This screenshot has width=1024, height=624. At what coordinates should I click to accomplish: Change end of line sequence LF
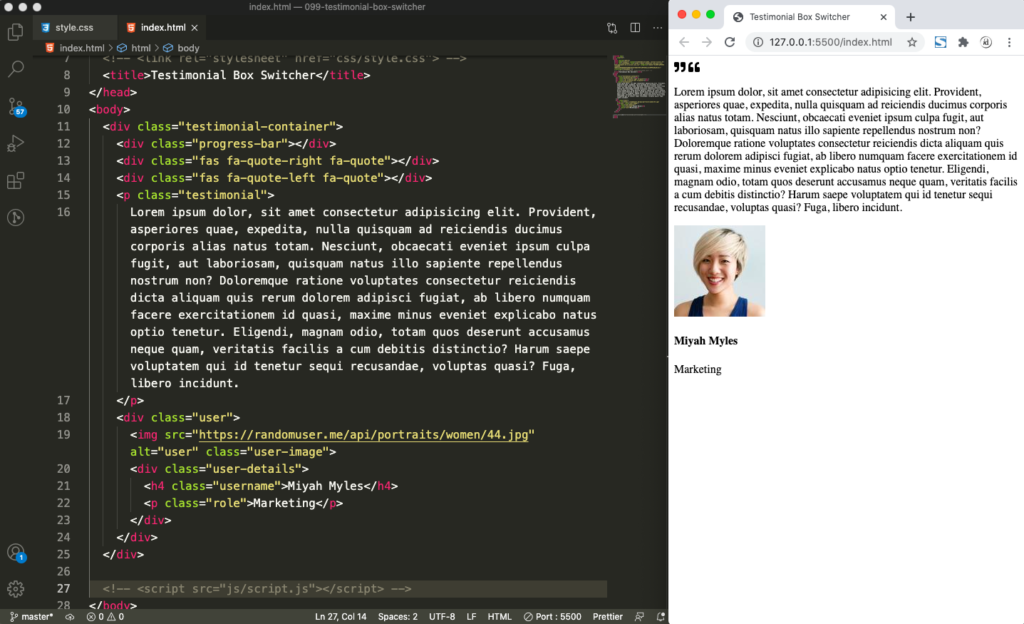[x=472, y=616]
